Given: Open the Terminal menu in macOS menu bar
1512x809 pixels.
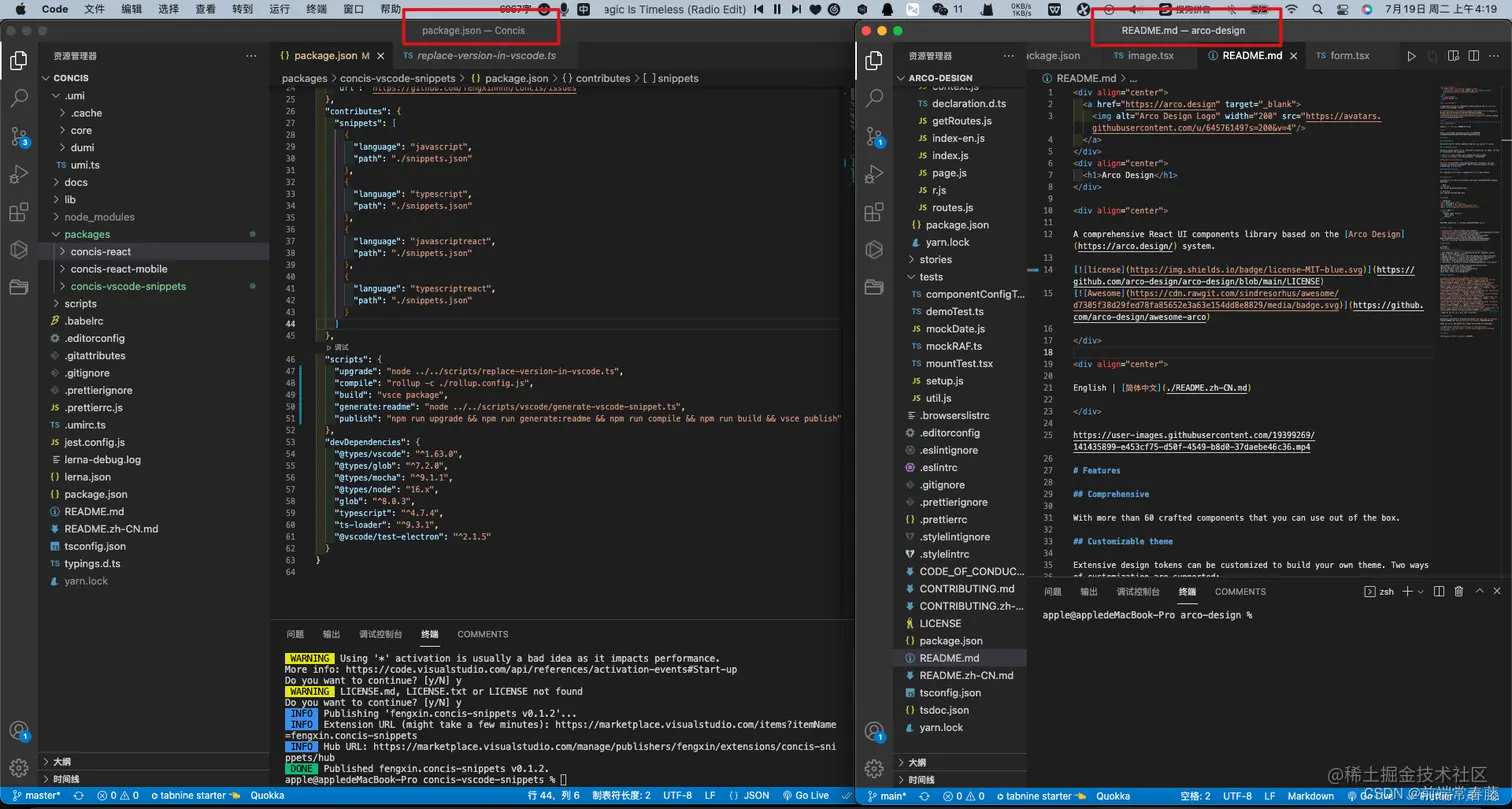Looking at the screenshot, I should tap(316, 9).
